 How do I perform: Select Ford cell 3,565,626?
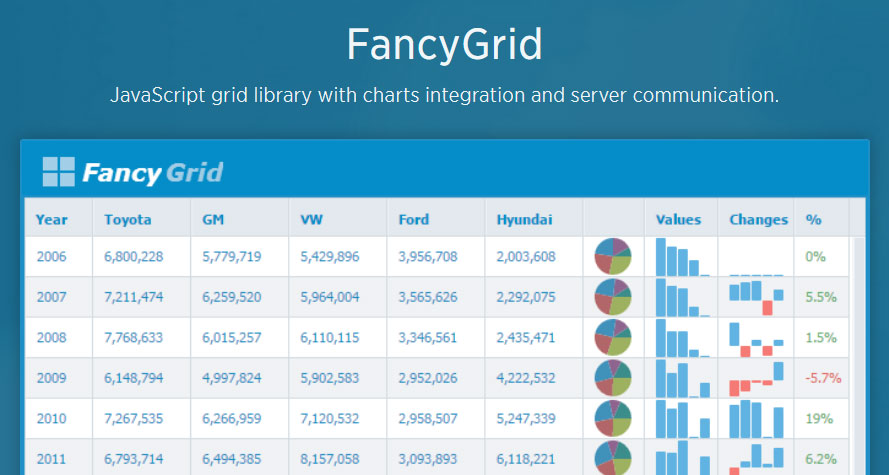click(x=435, y=297)
